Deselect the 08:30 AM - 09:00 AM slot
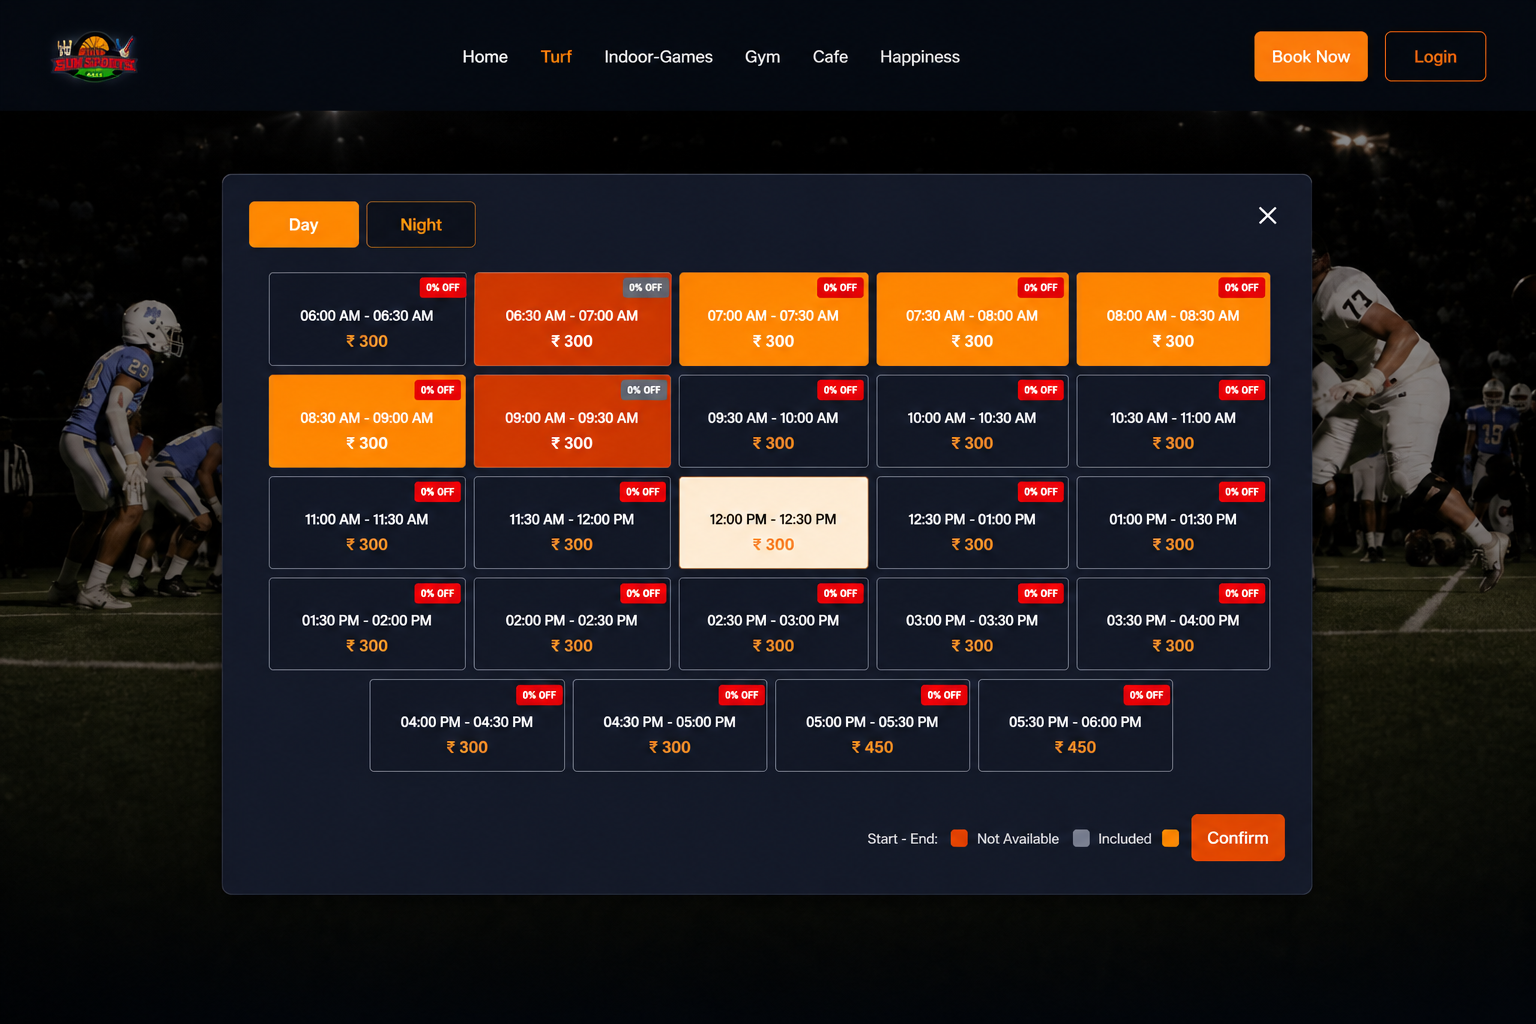 [367, 422]
